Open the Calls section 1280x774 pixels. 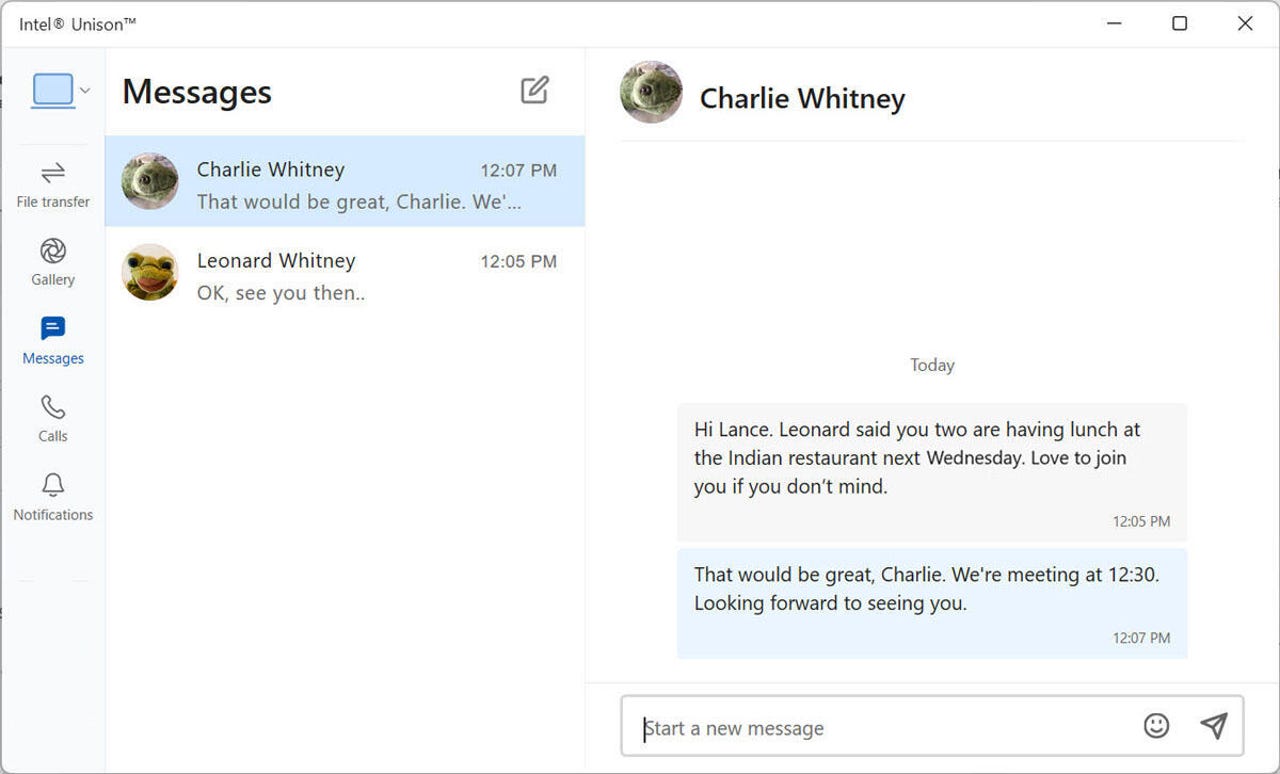pyautogui.click(x=53, y=419)
